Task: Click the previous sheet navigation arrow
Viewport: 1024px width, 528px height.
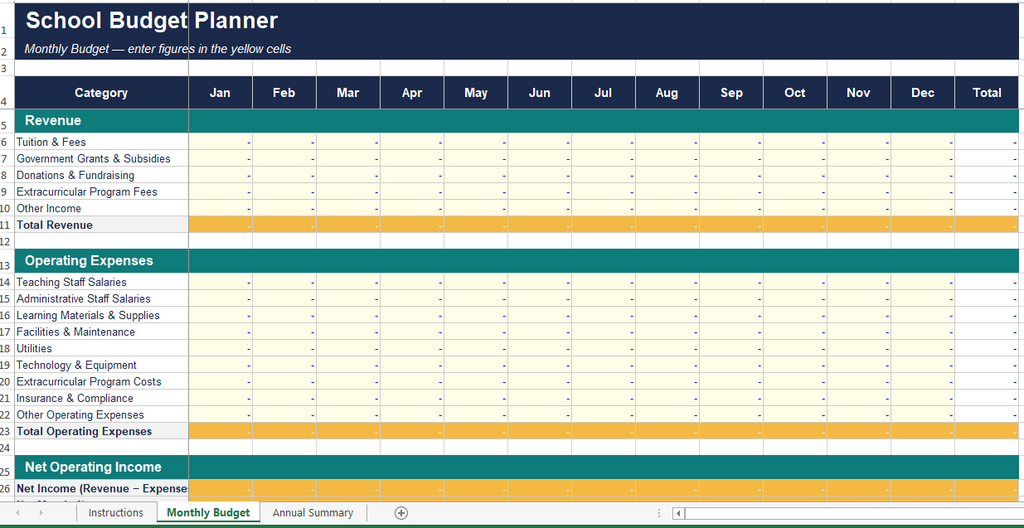Action: [x=18, y=513]
